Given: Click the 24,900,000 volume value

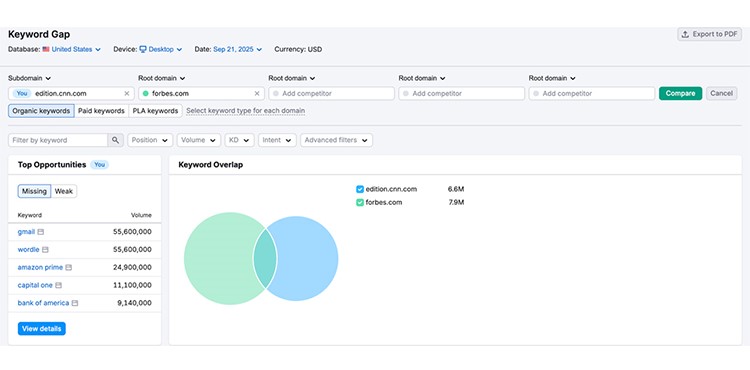Looking at the screenshot, I should click(132, 268).
